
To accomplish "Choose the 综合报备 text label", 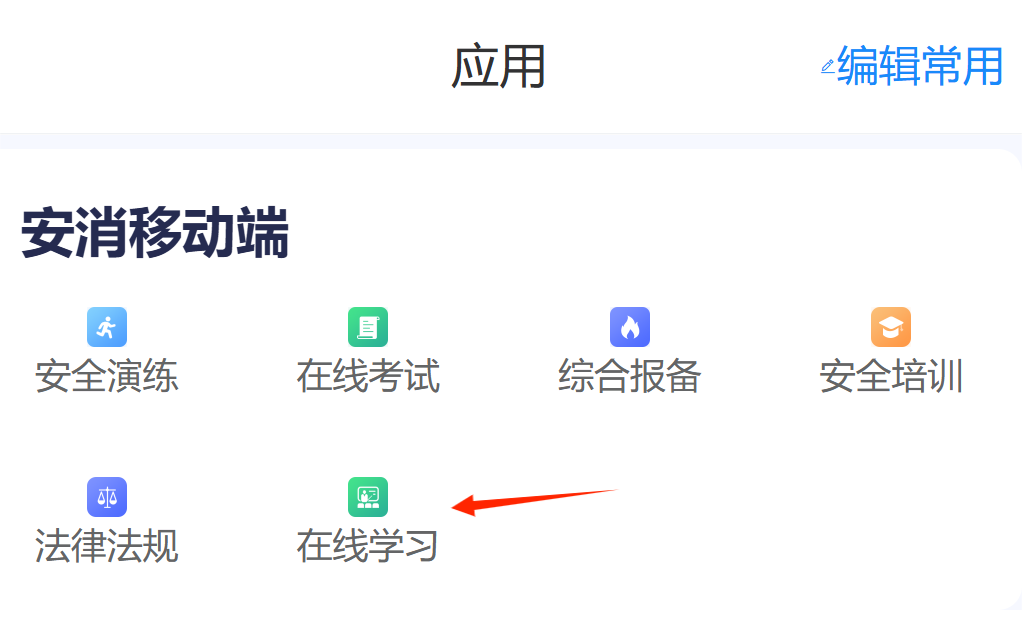I will pyautogui.click(x=630, y=376).
